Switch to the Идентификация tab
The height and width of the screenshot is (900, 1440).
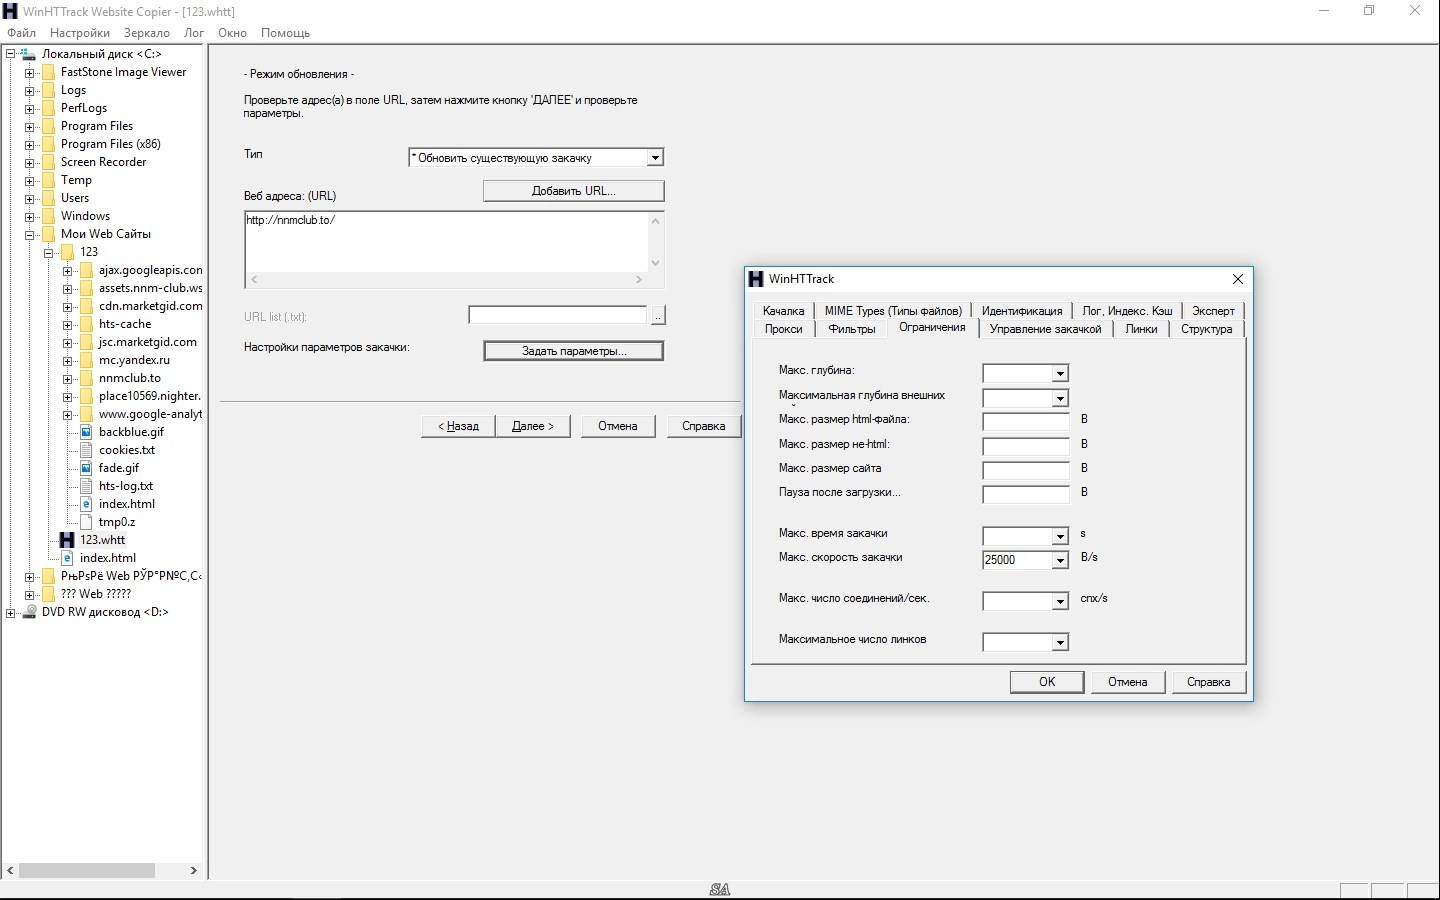tap(1022, 311)
